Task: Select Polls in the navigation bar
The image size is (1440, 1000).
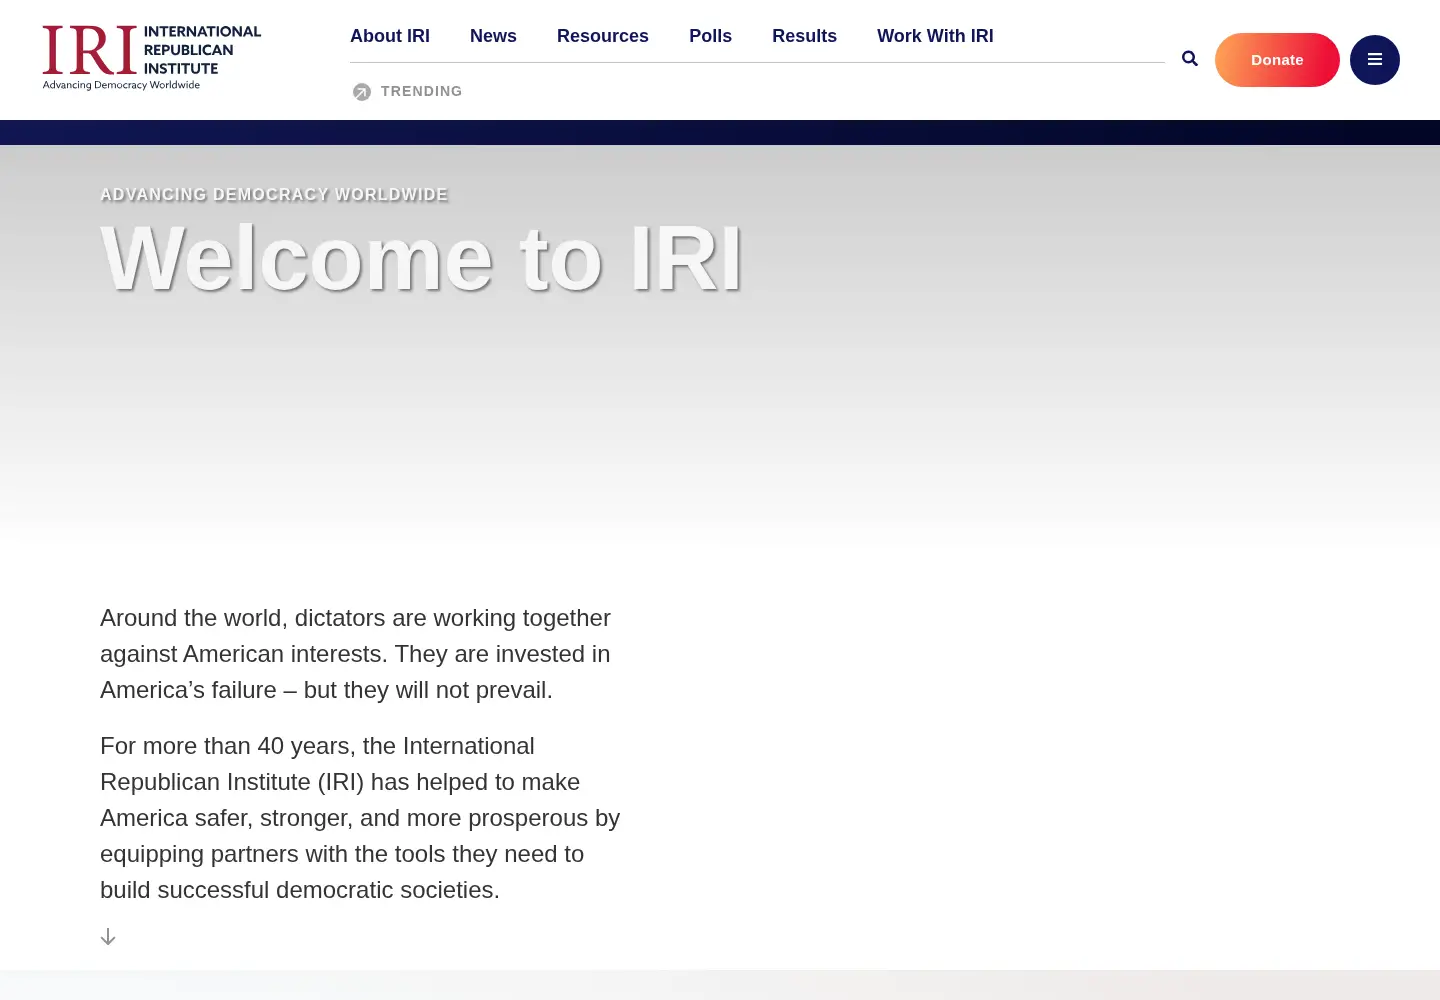Action: 710,36
